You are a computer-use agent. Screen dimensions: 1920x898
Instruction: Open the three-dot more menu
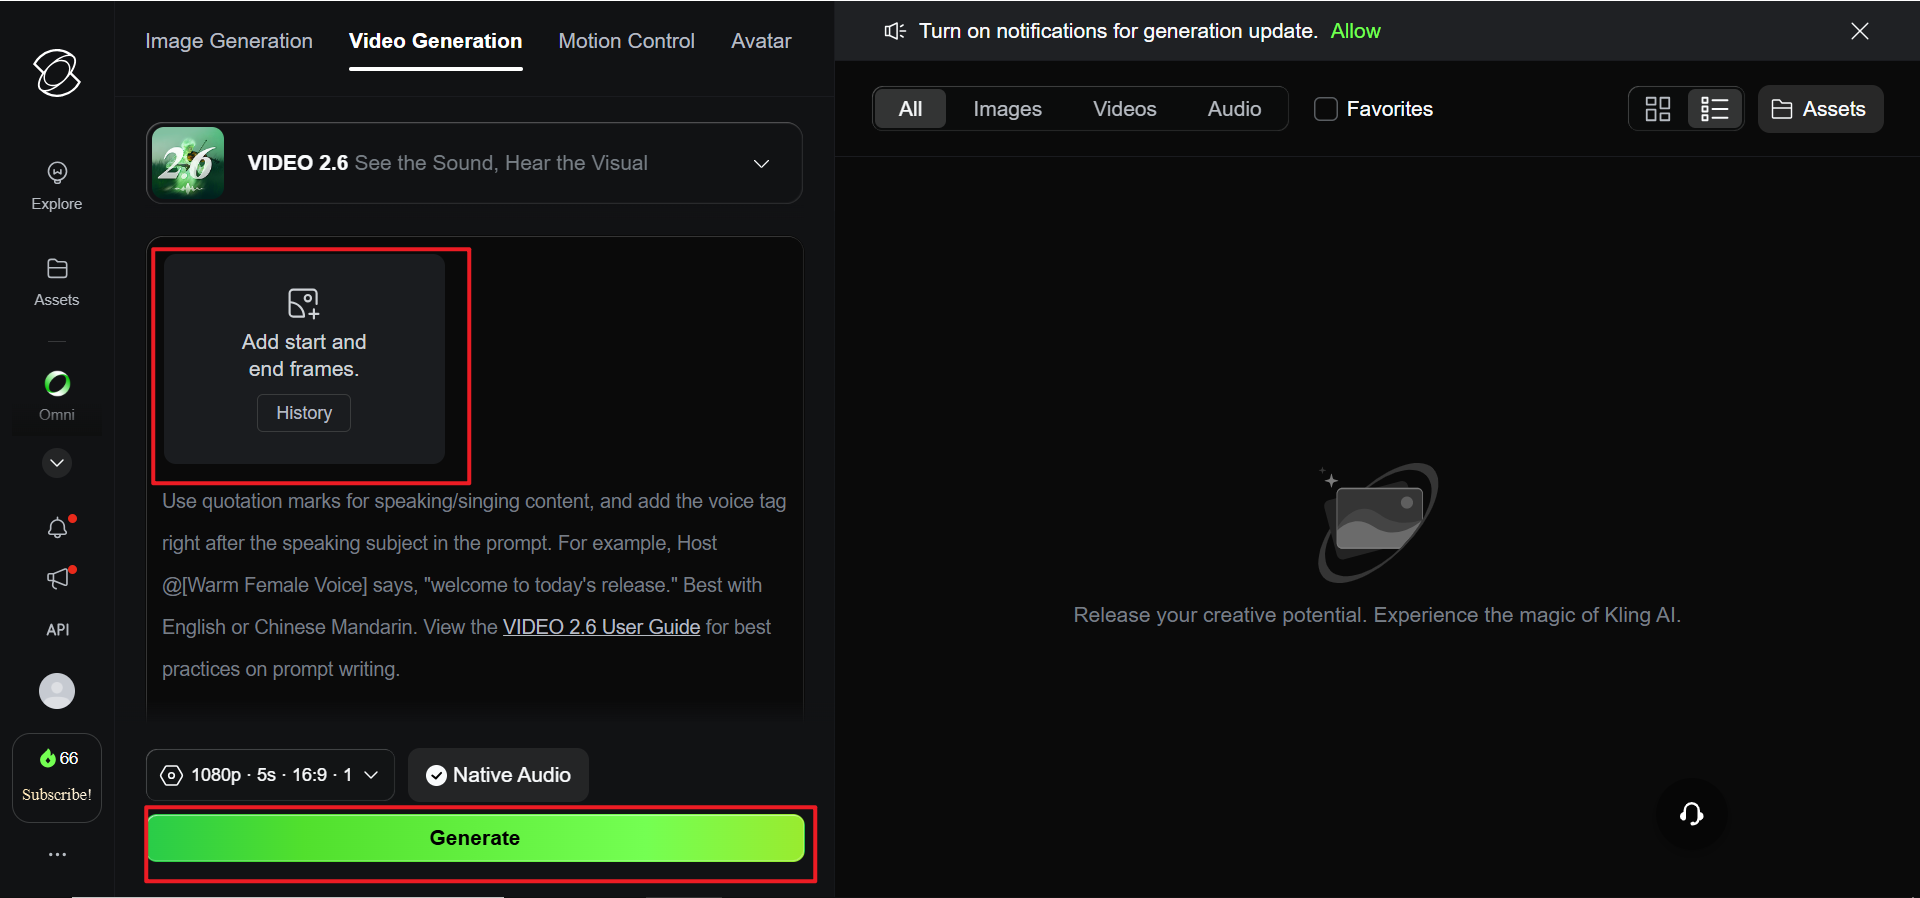click(58, 855)
